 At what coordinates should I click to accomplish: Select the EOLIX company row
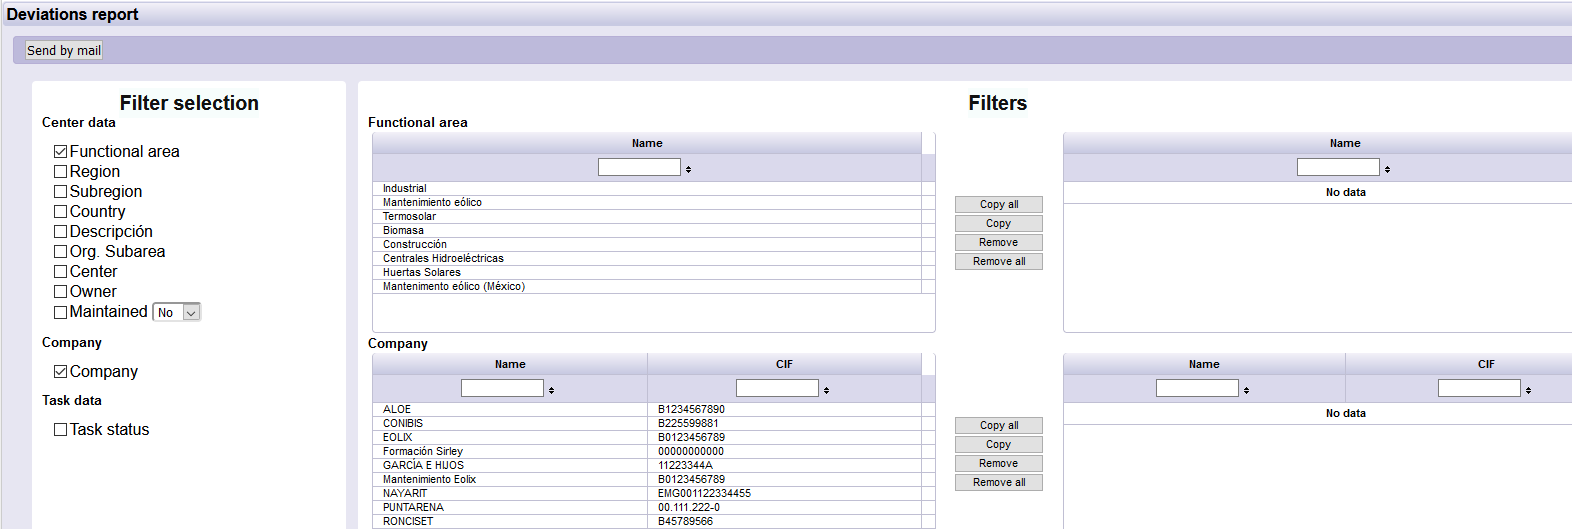397,437
